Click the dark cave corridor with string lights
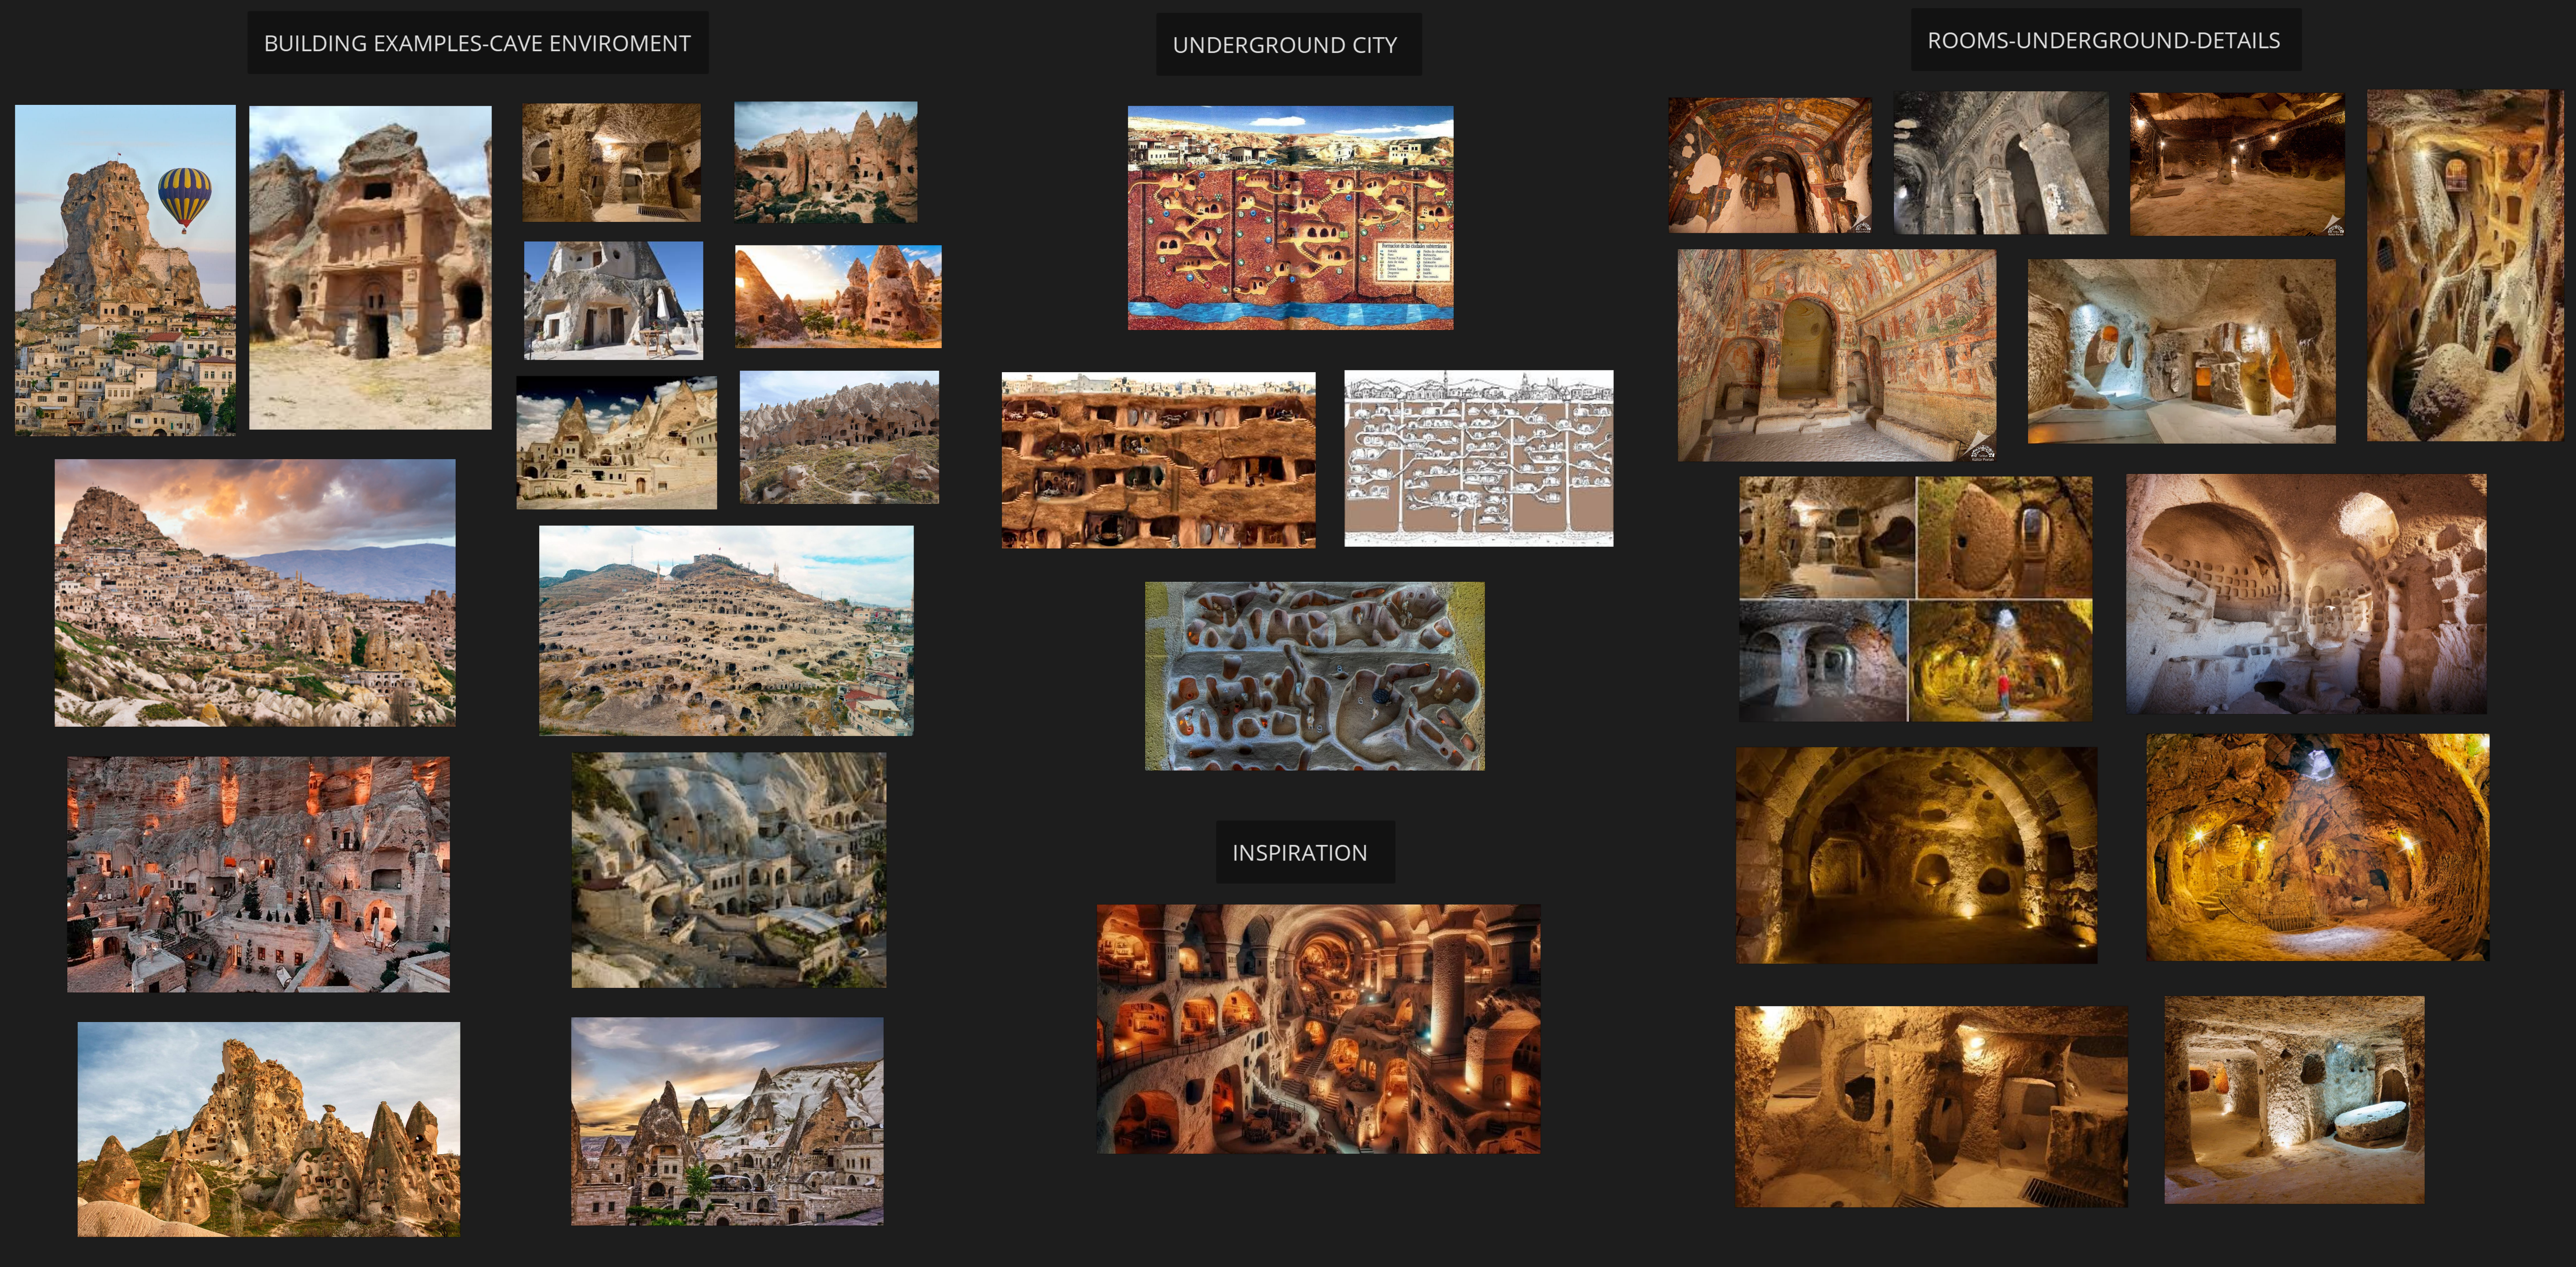The width and height of the screenshot is (2576, 1267). tap(2237, 165)
